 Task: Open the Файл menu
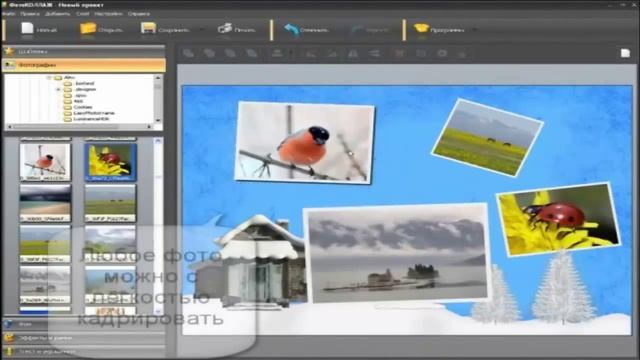click(8, 13)
